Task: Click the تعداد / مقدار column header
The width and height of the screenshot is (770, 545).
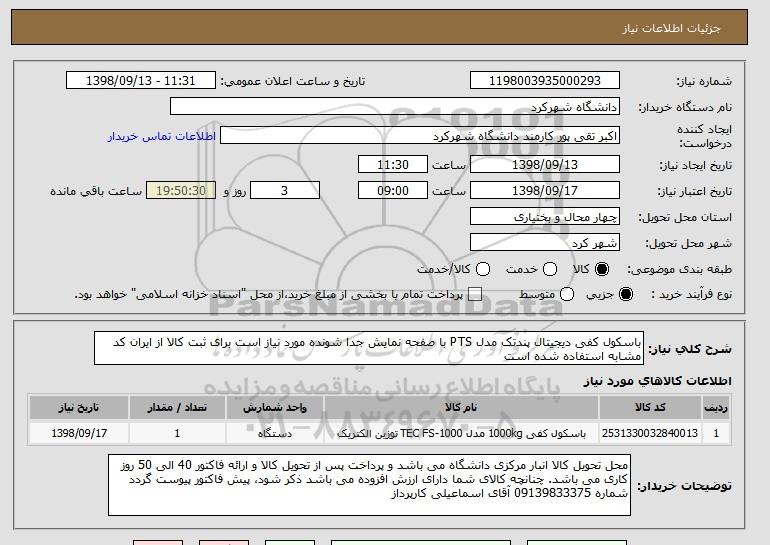Action: point(177,408)
